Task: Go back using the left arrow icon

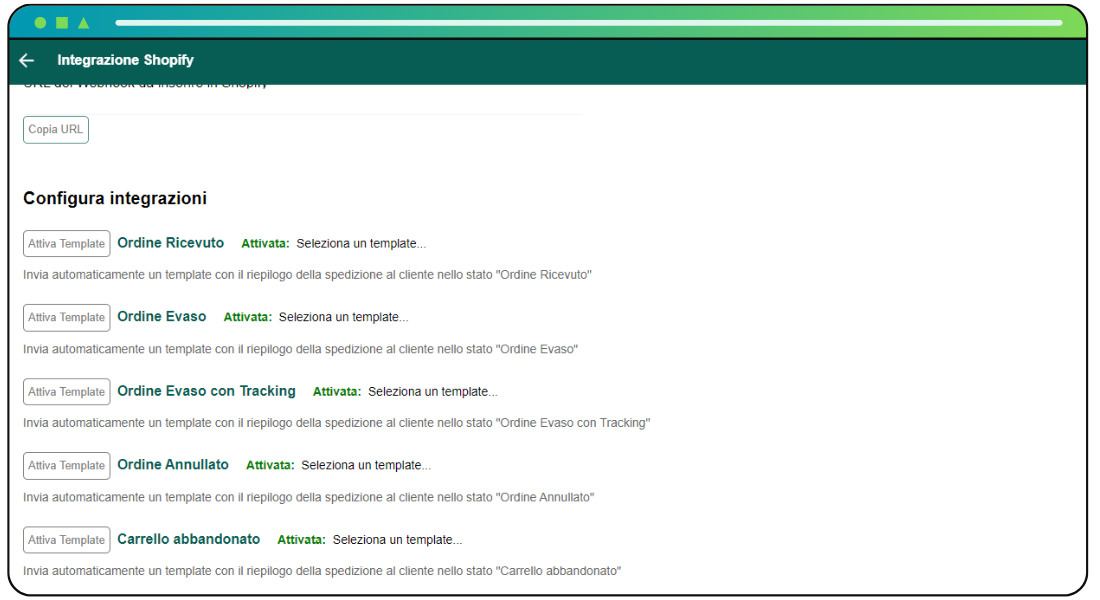Action: click(x=27, y=60)
